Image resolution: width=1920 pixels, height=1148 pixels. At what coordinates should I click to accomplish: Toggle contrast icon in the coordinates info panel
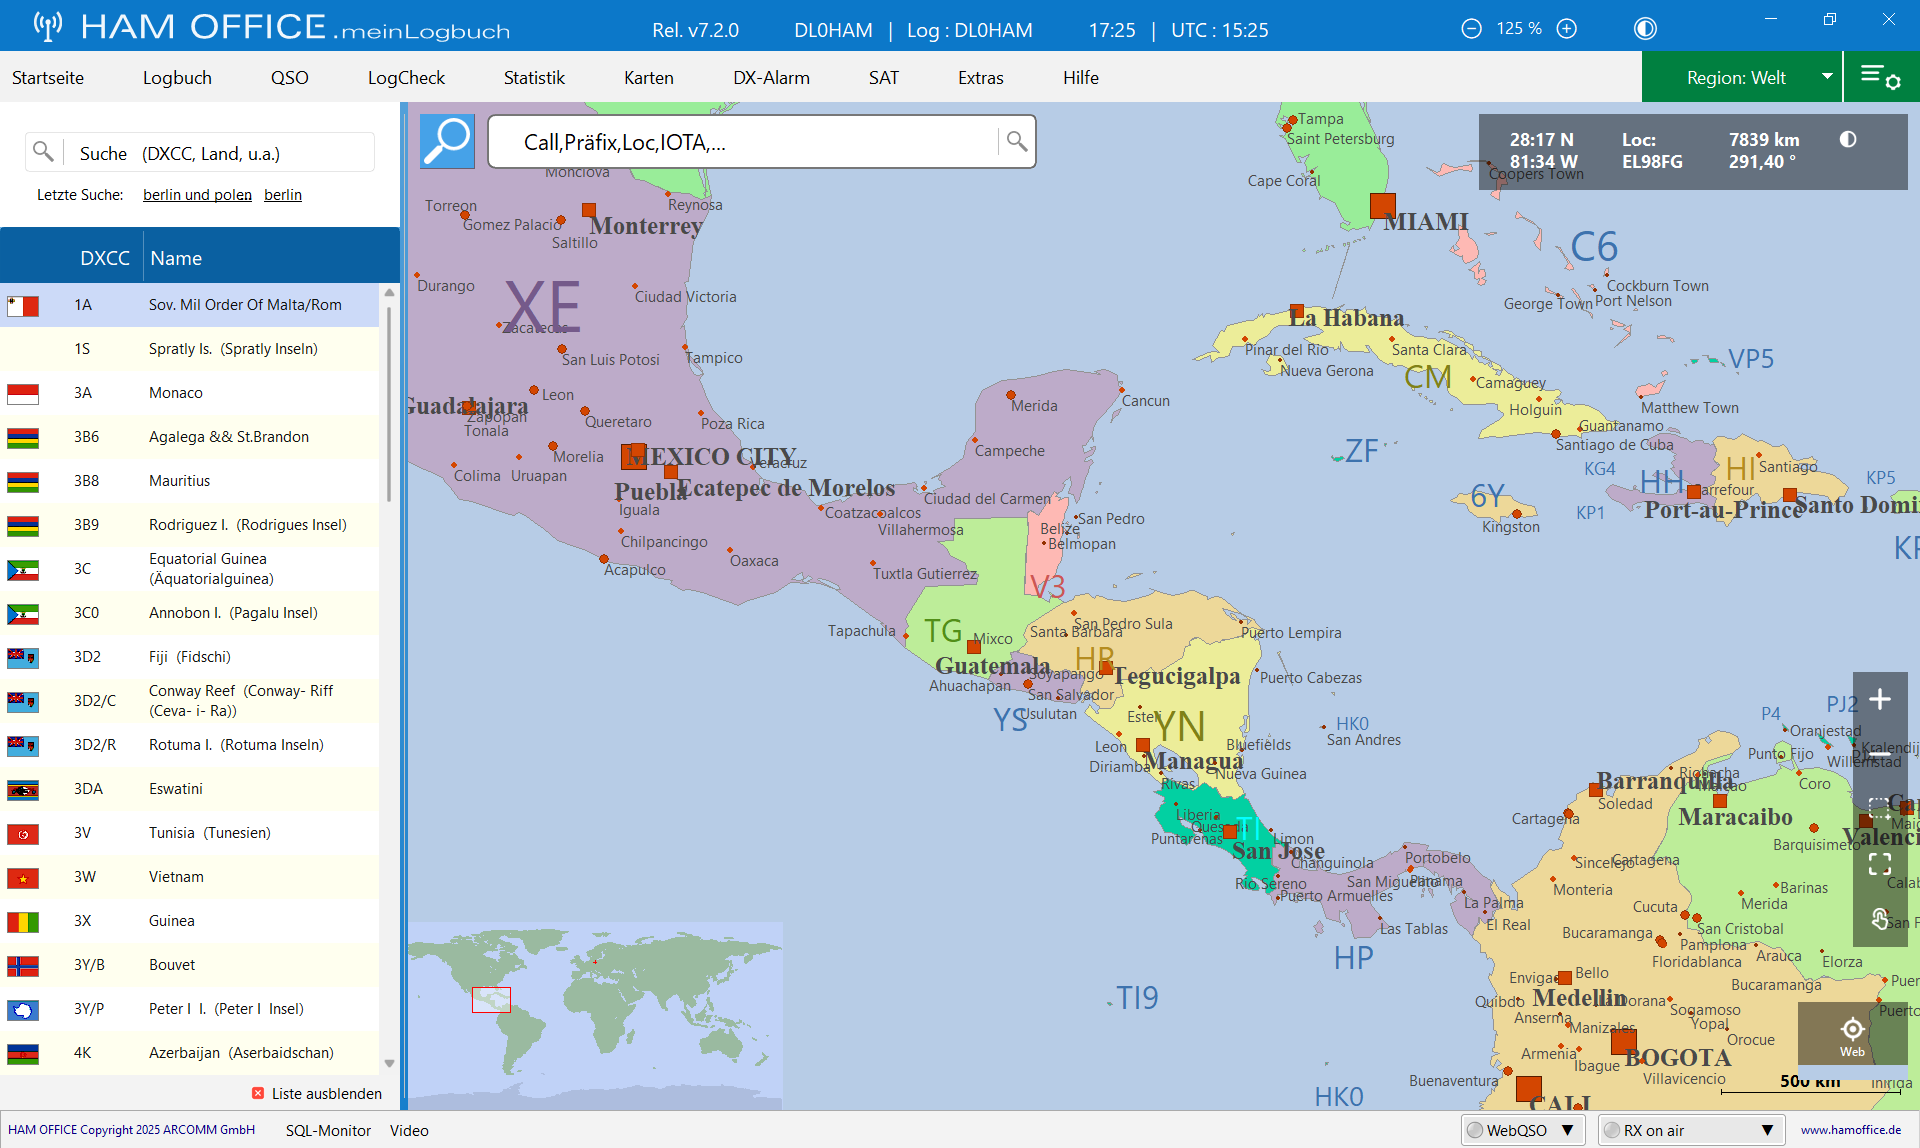(1848, 139)
